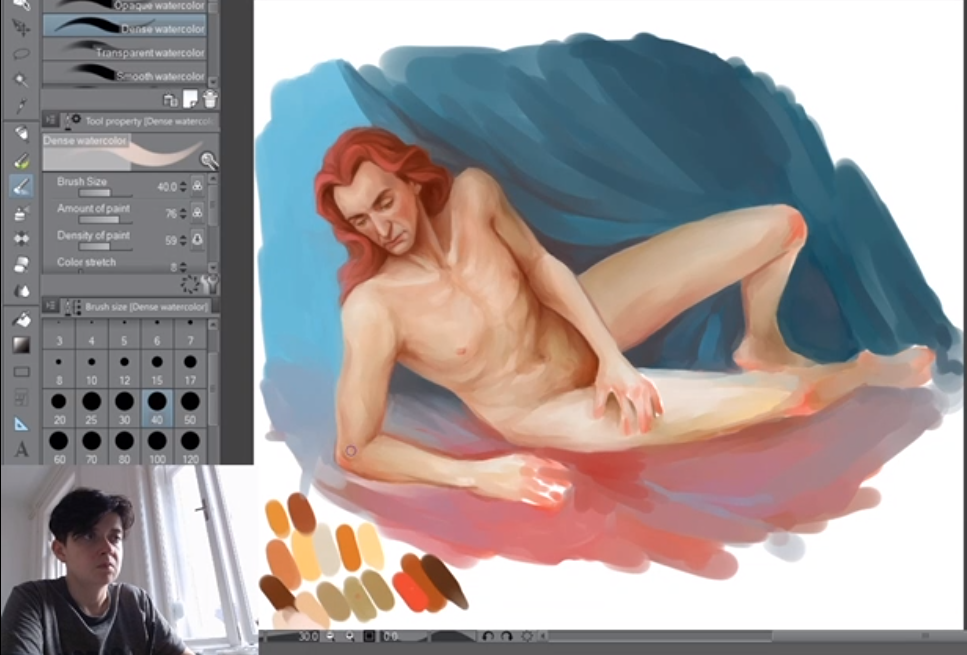
Task: Toggle Amount of paint dynamics button
Action: (197, 212)
